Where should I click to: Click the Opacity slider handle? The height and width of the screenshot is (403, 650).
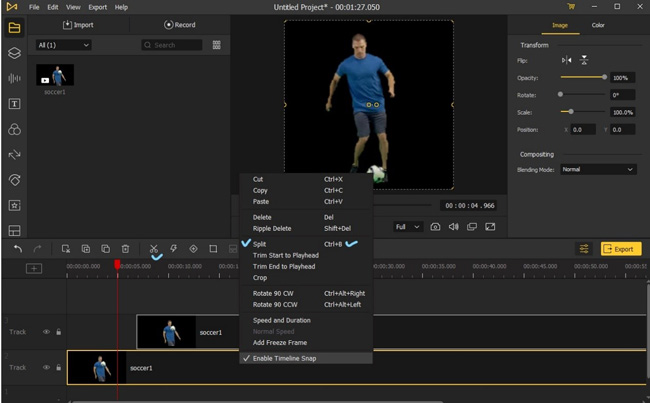pos(604,77)
